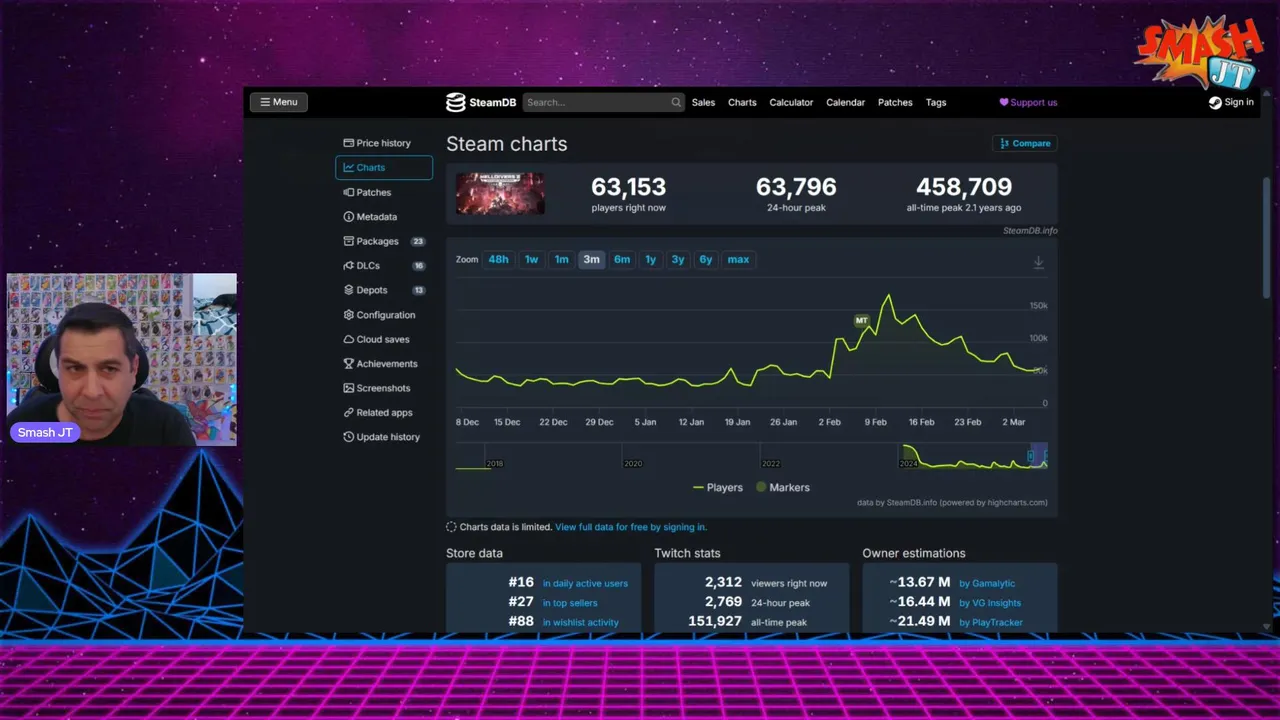Select Achievements in the sidebar
1280x720 pixels.
(x=384, y=364)
